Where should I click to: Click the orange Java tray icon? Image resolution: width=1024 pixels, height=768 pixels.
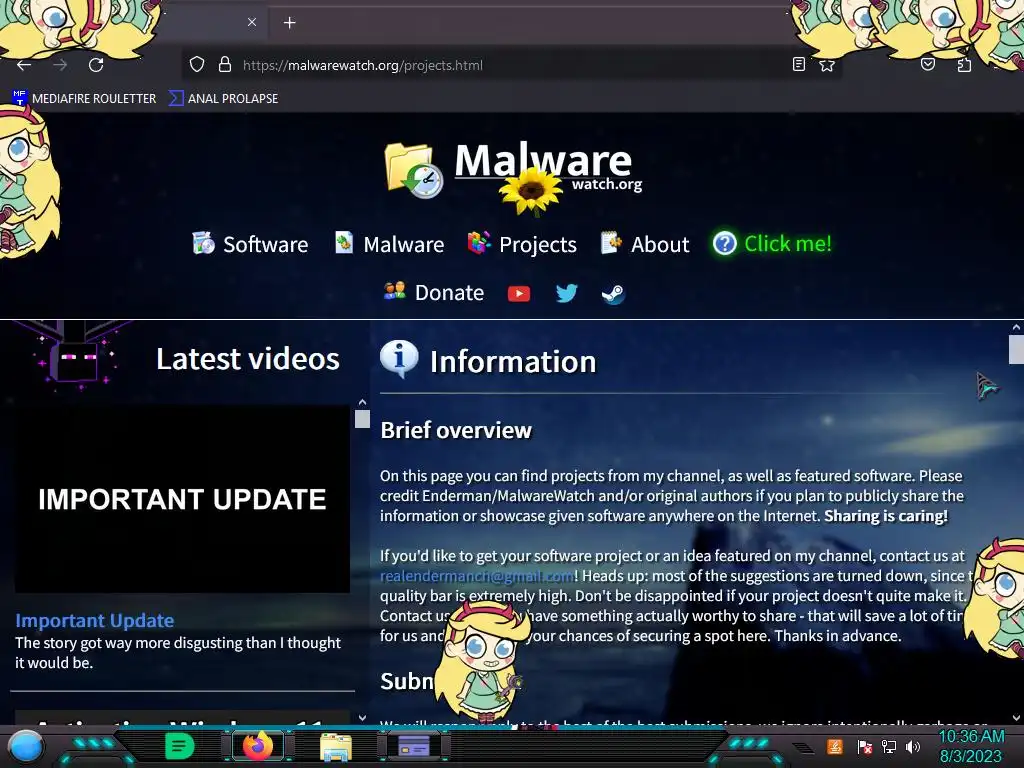(835, 746)
